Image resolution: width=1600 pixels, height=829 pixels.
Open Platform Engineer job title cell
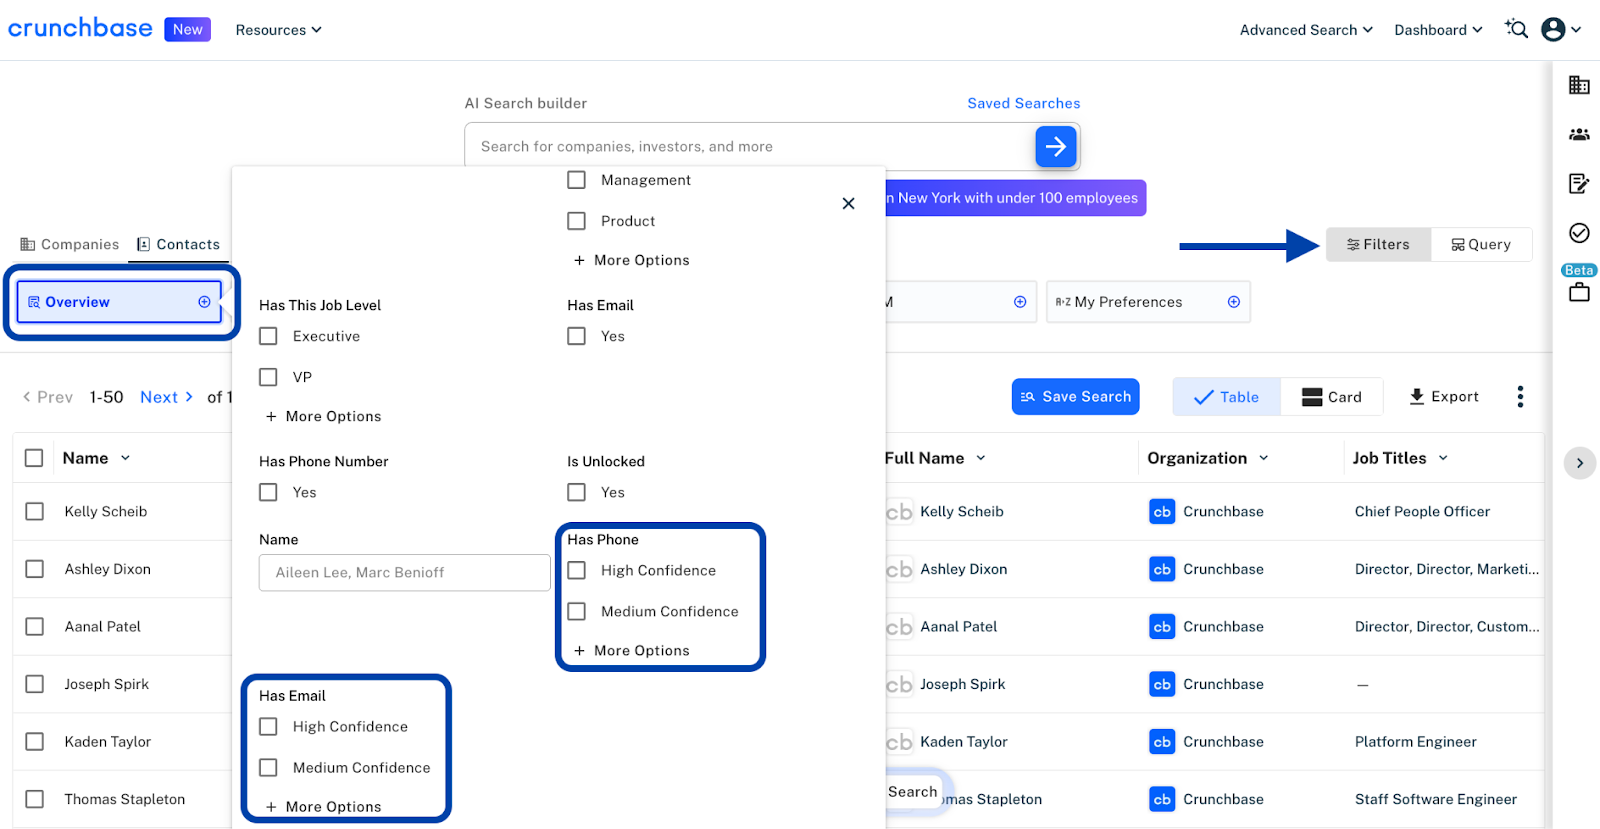1415,742
